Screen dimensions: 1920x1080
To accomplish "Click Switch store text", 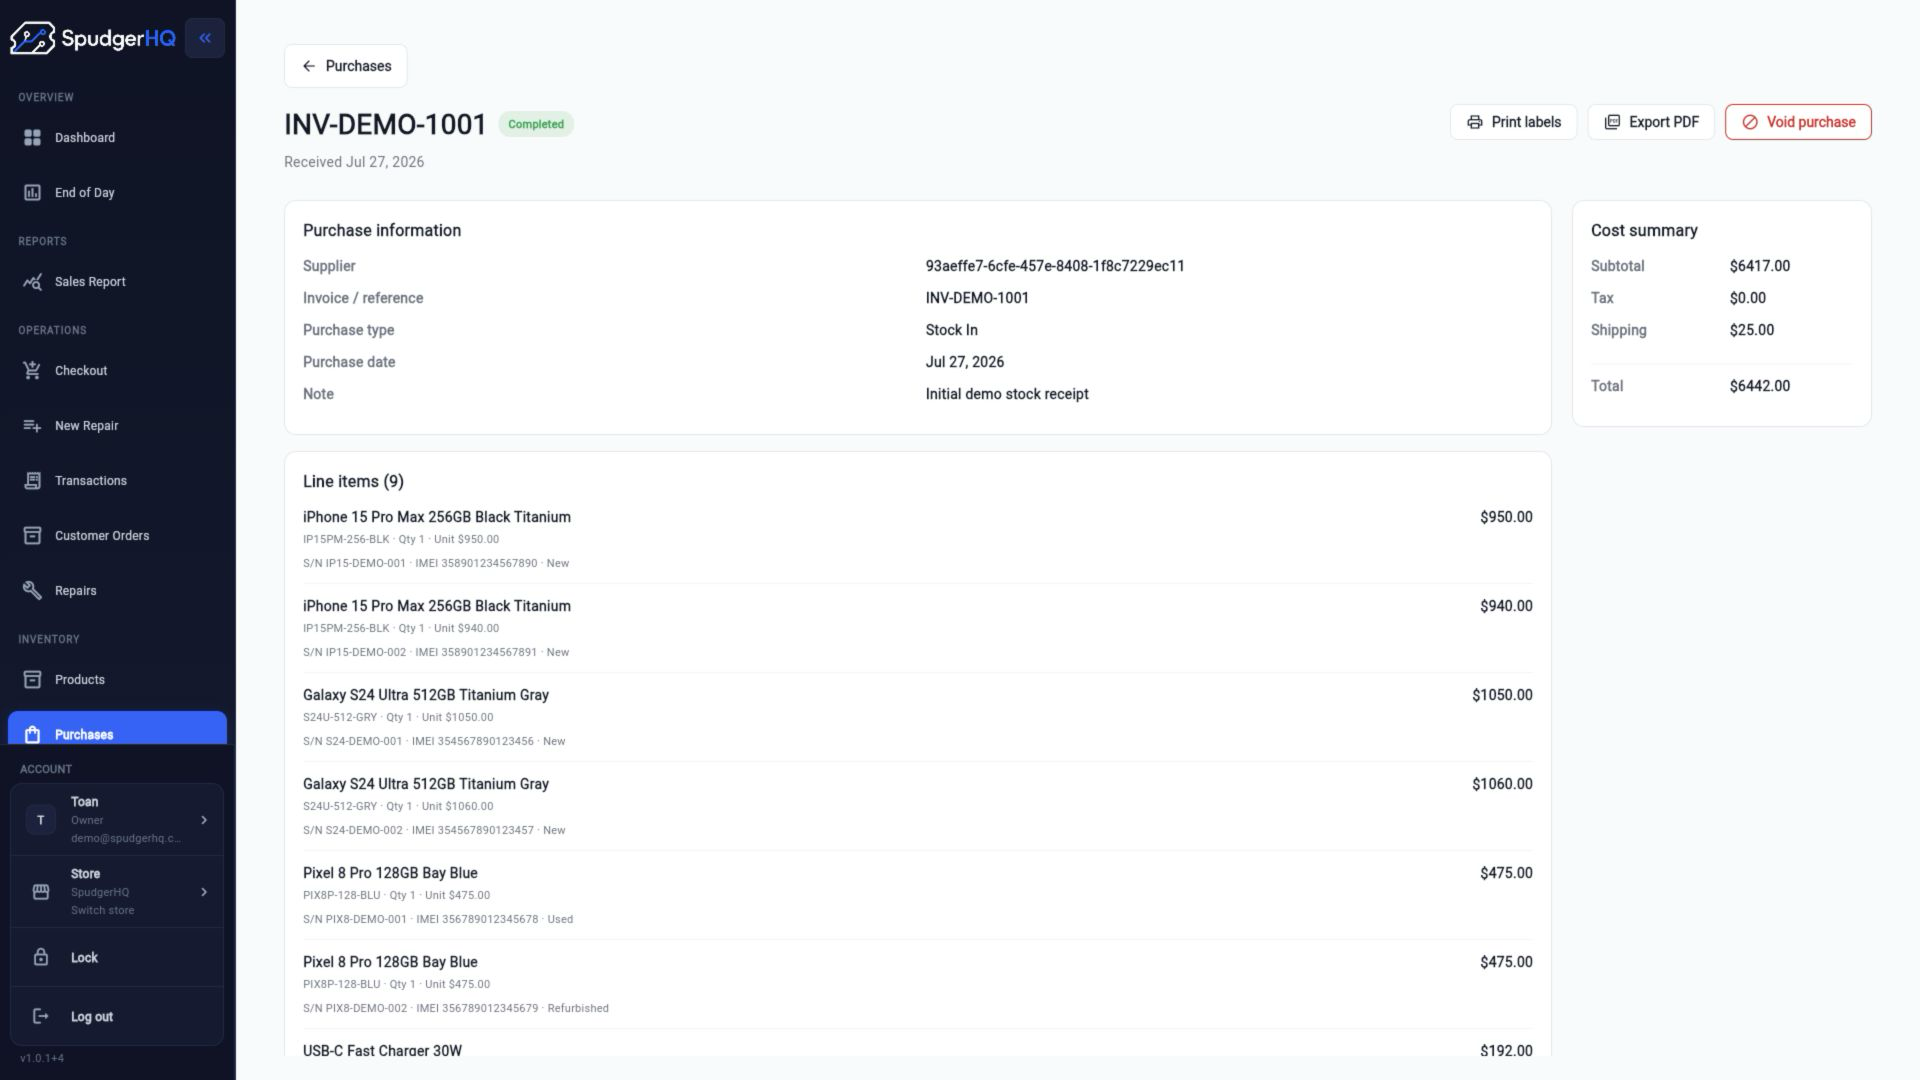I will tap(102, 910).
